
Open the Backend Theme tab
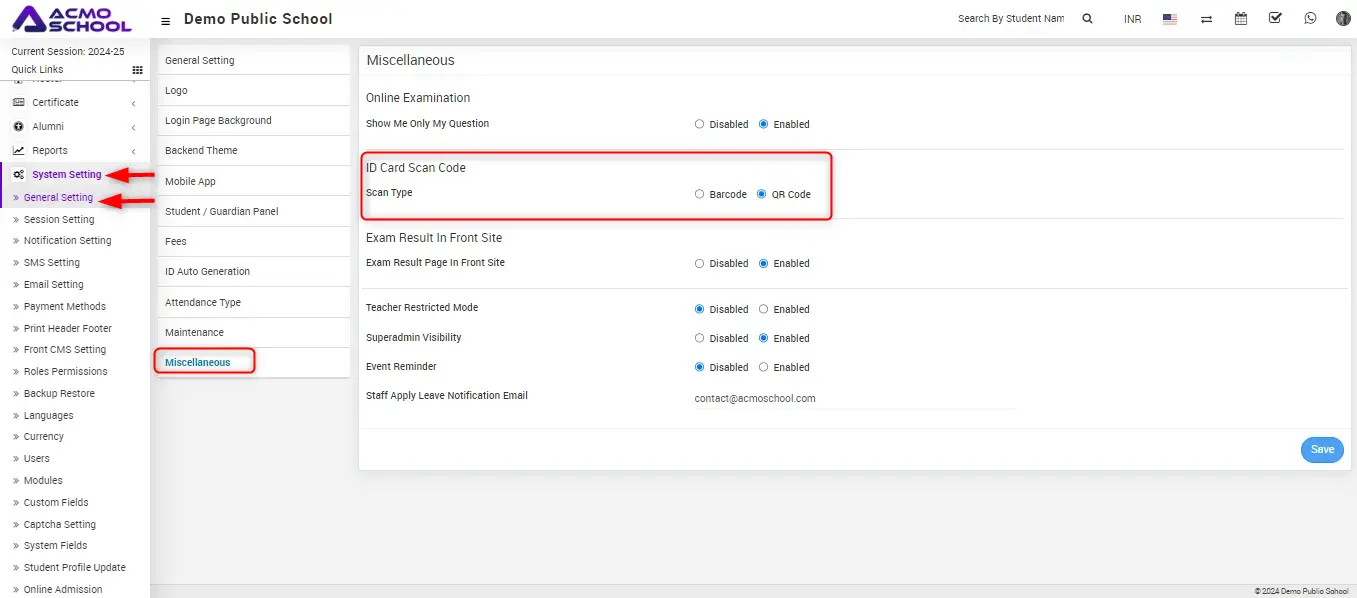[201, 150]
